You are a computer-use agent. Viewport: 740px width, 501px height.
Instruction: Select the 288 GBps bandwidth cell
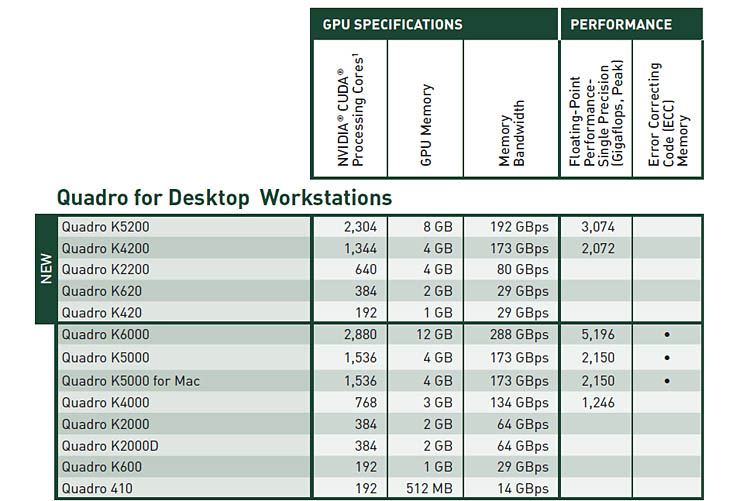coord(519,336)
